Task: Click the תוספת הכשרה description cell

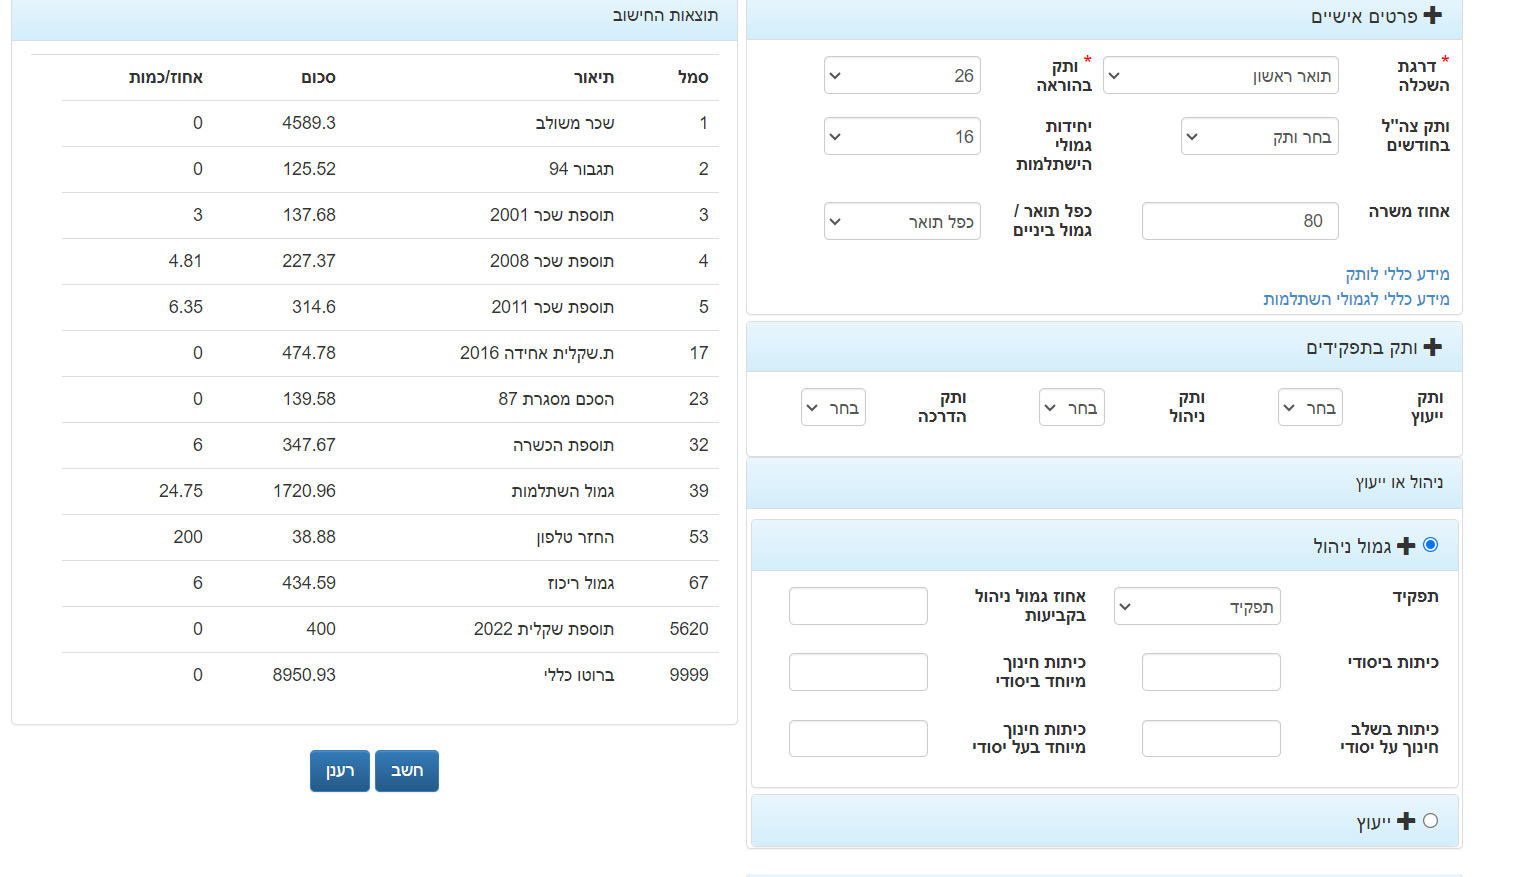Action: point(564,445)
